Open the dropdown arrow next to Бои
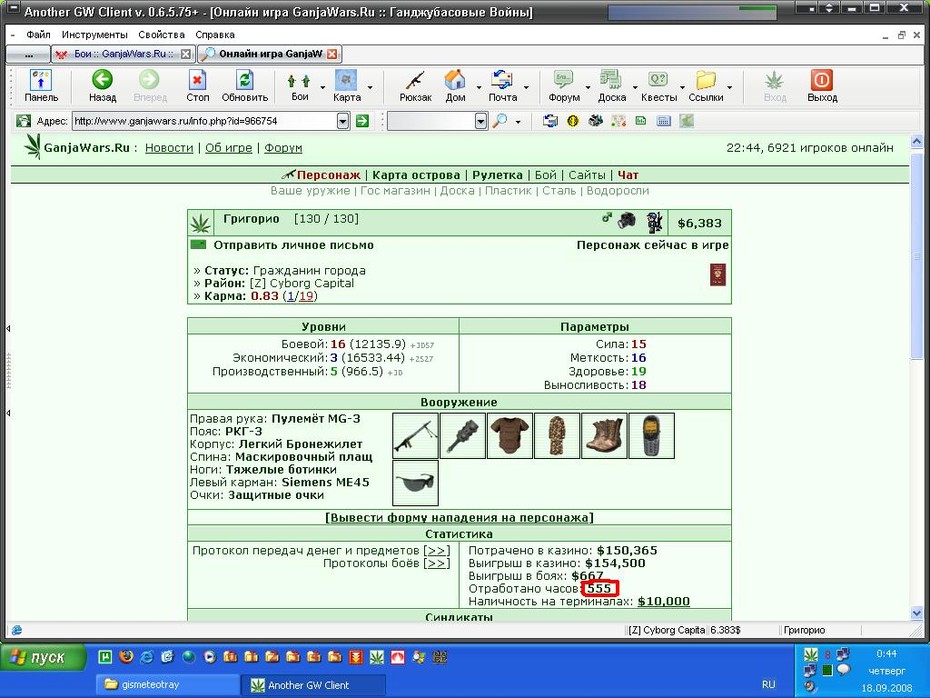 click(323, 87)
